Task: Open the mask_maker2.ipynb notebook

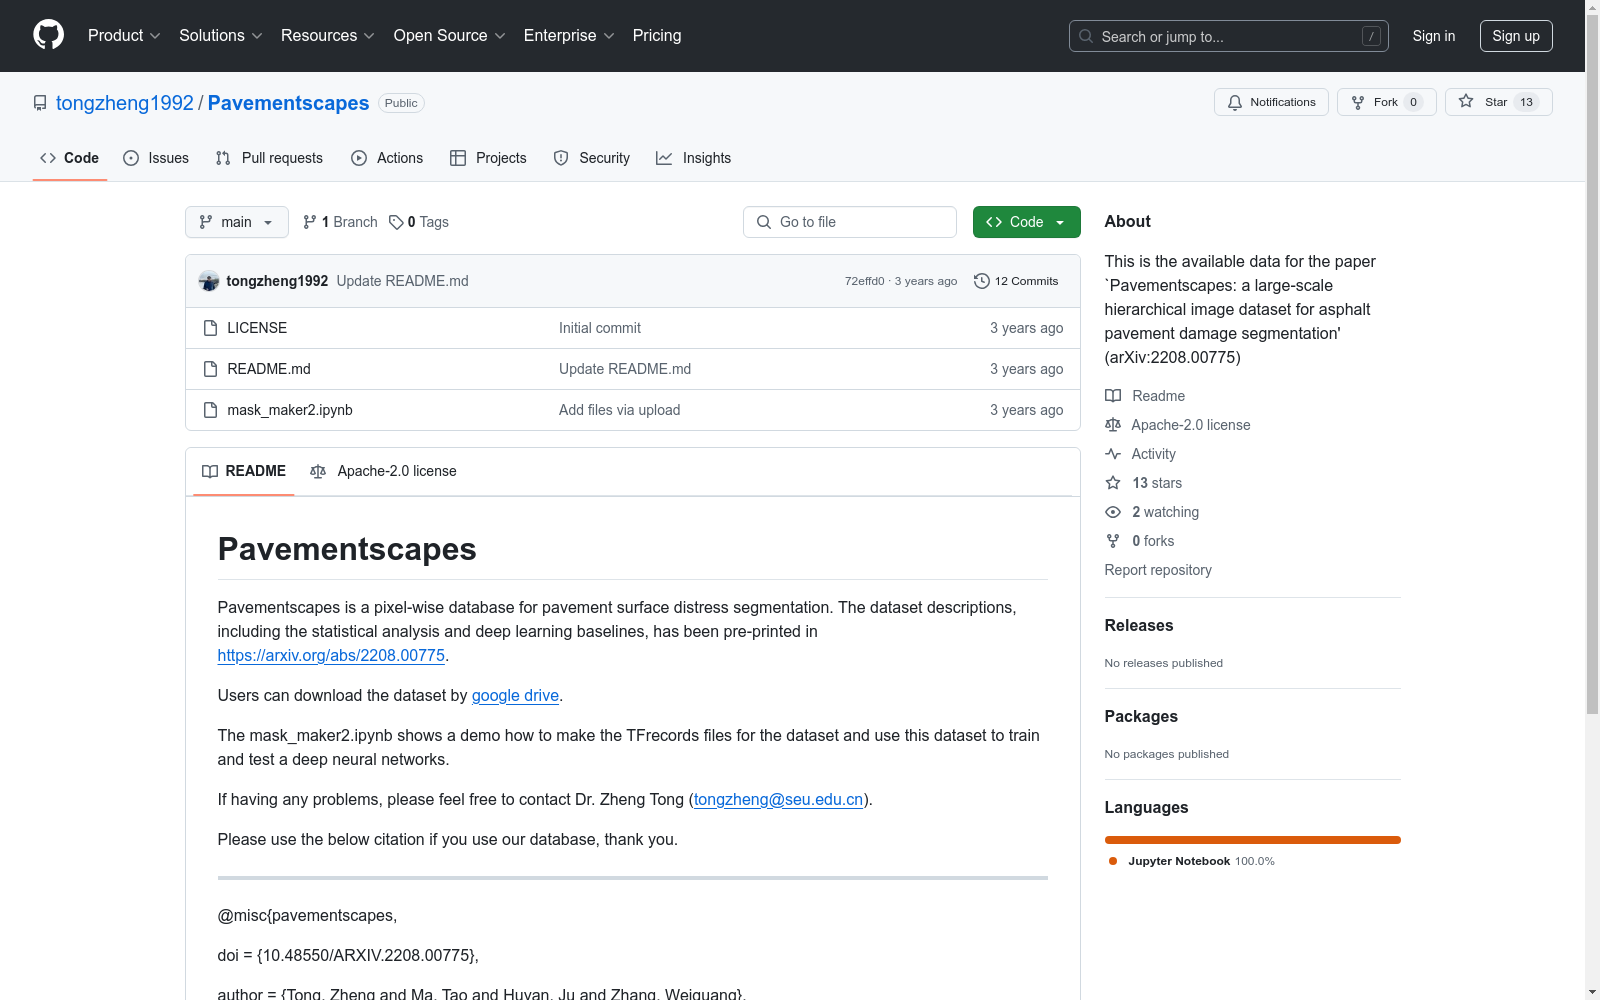Action: click(x=290, y=410)
